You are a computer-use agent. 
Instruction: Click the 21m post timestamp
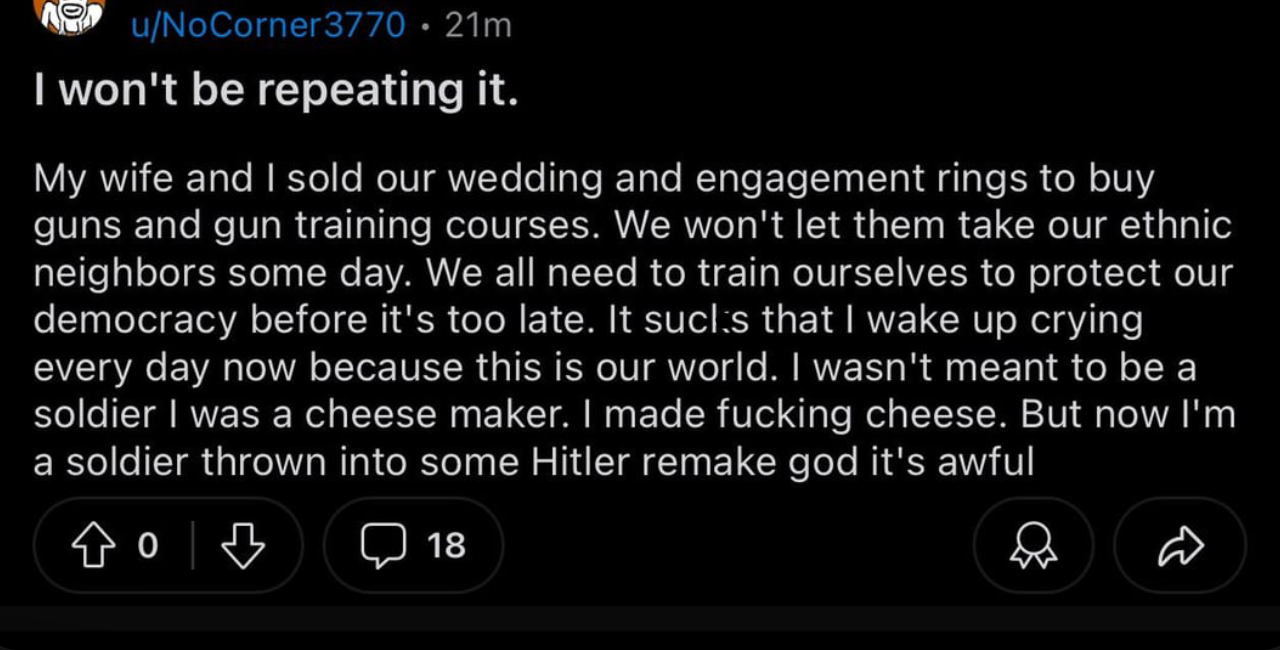point(478,25)
